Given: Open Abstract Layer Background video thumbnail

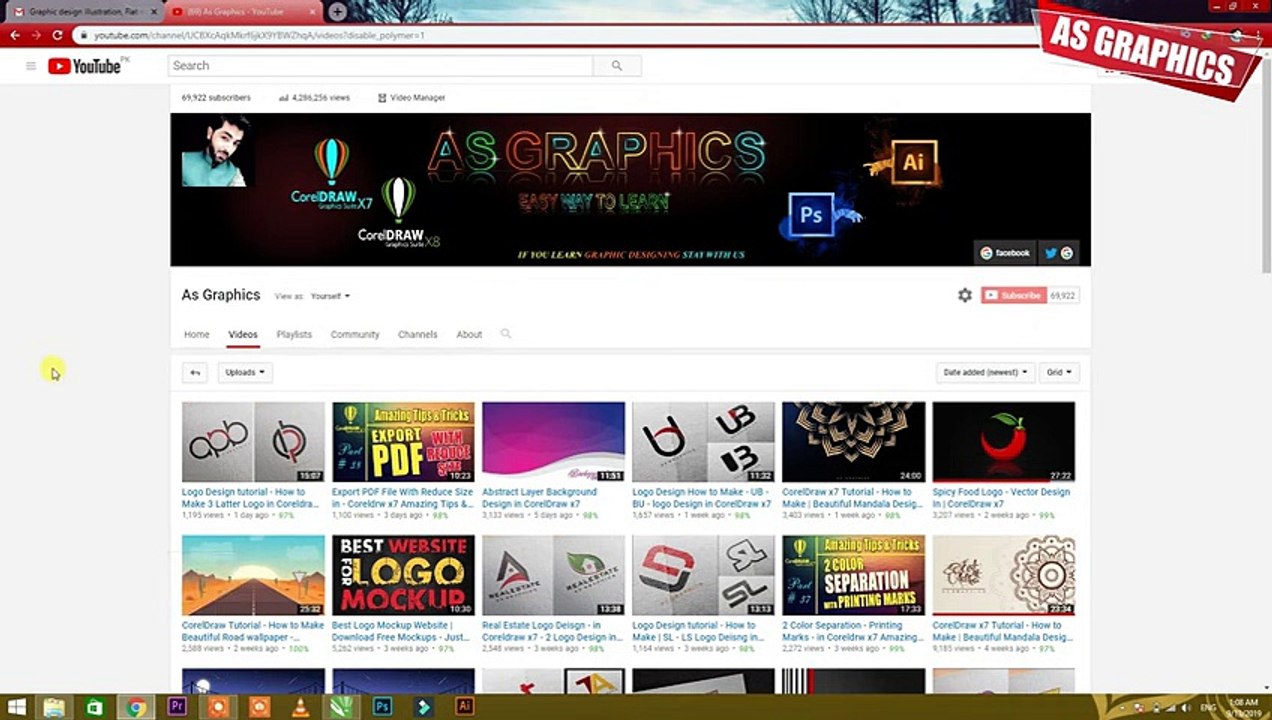Looking at the screenshot, I should click(x=553, y=442).
